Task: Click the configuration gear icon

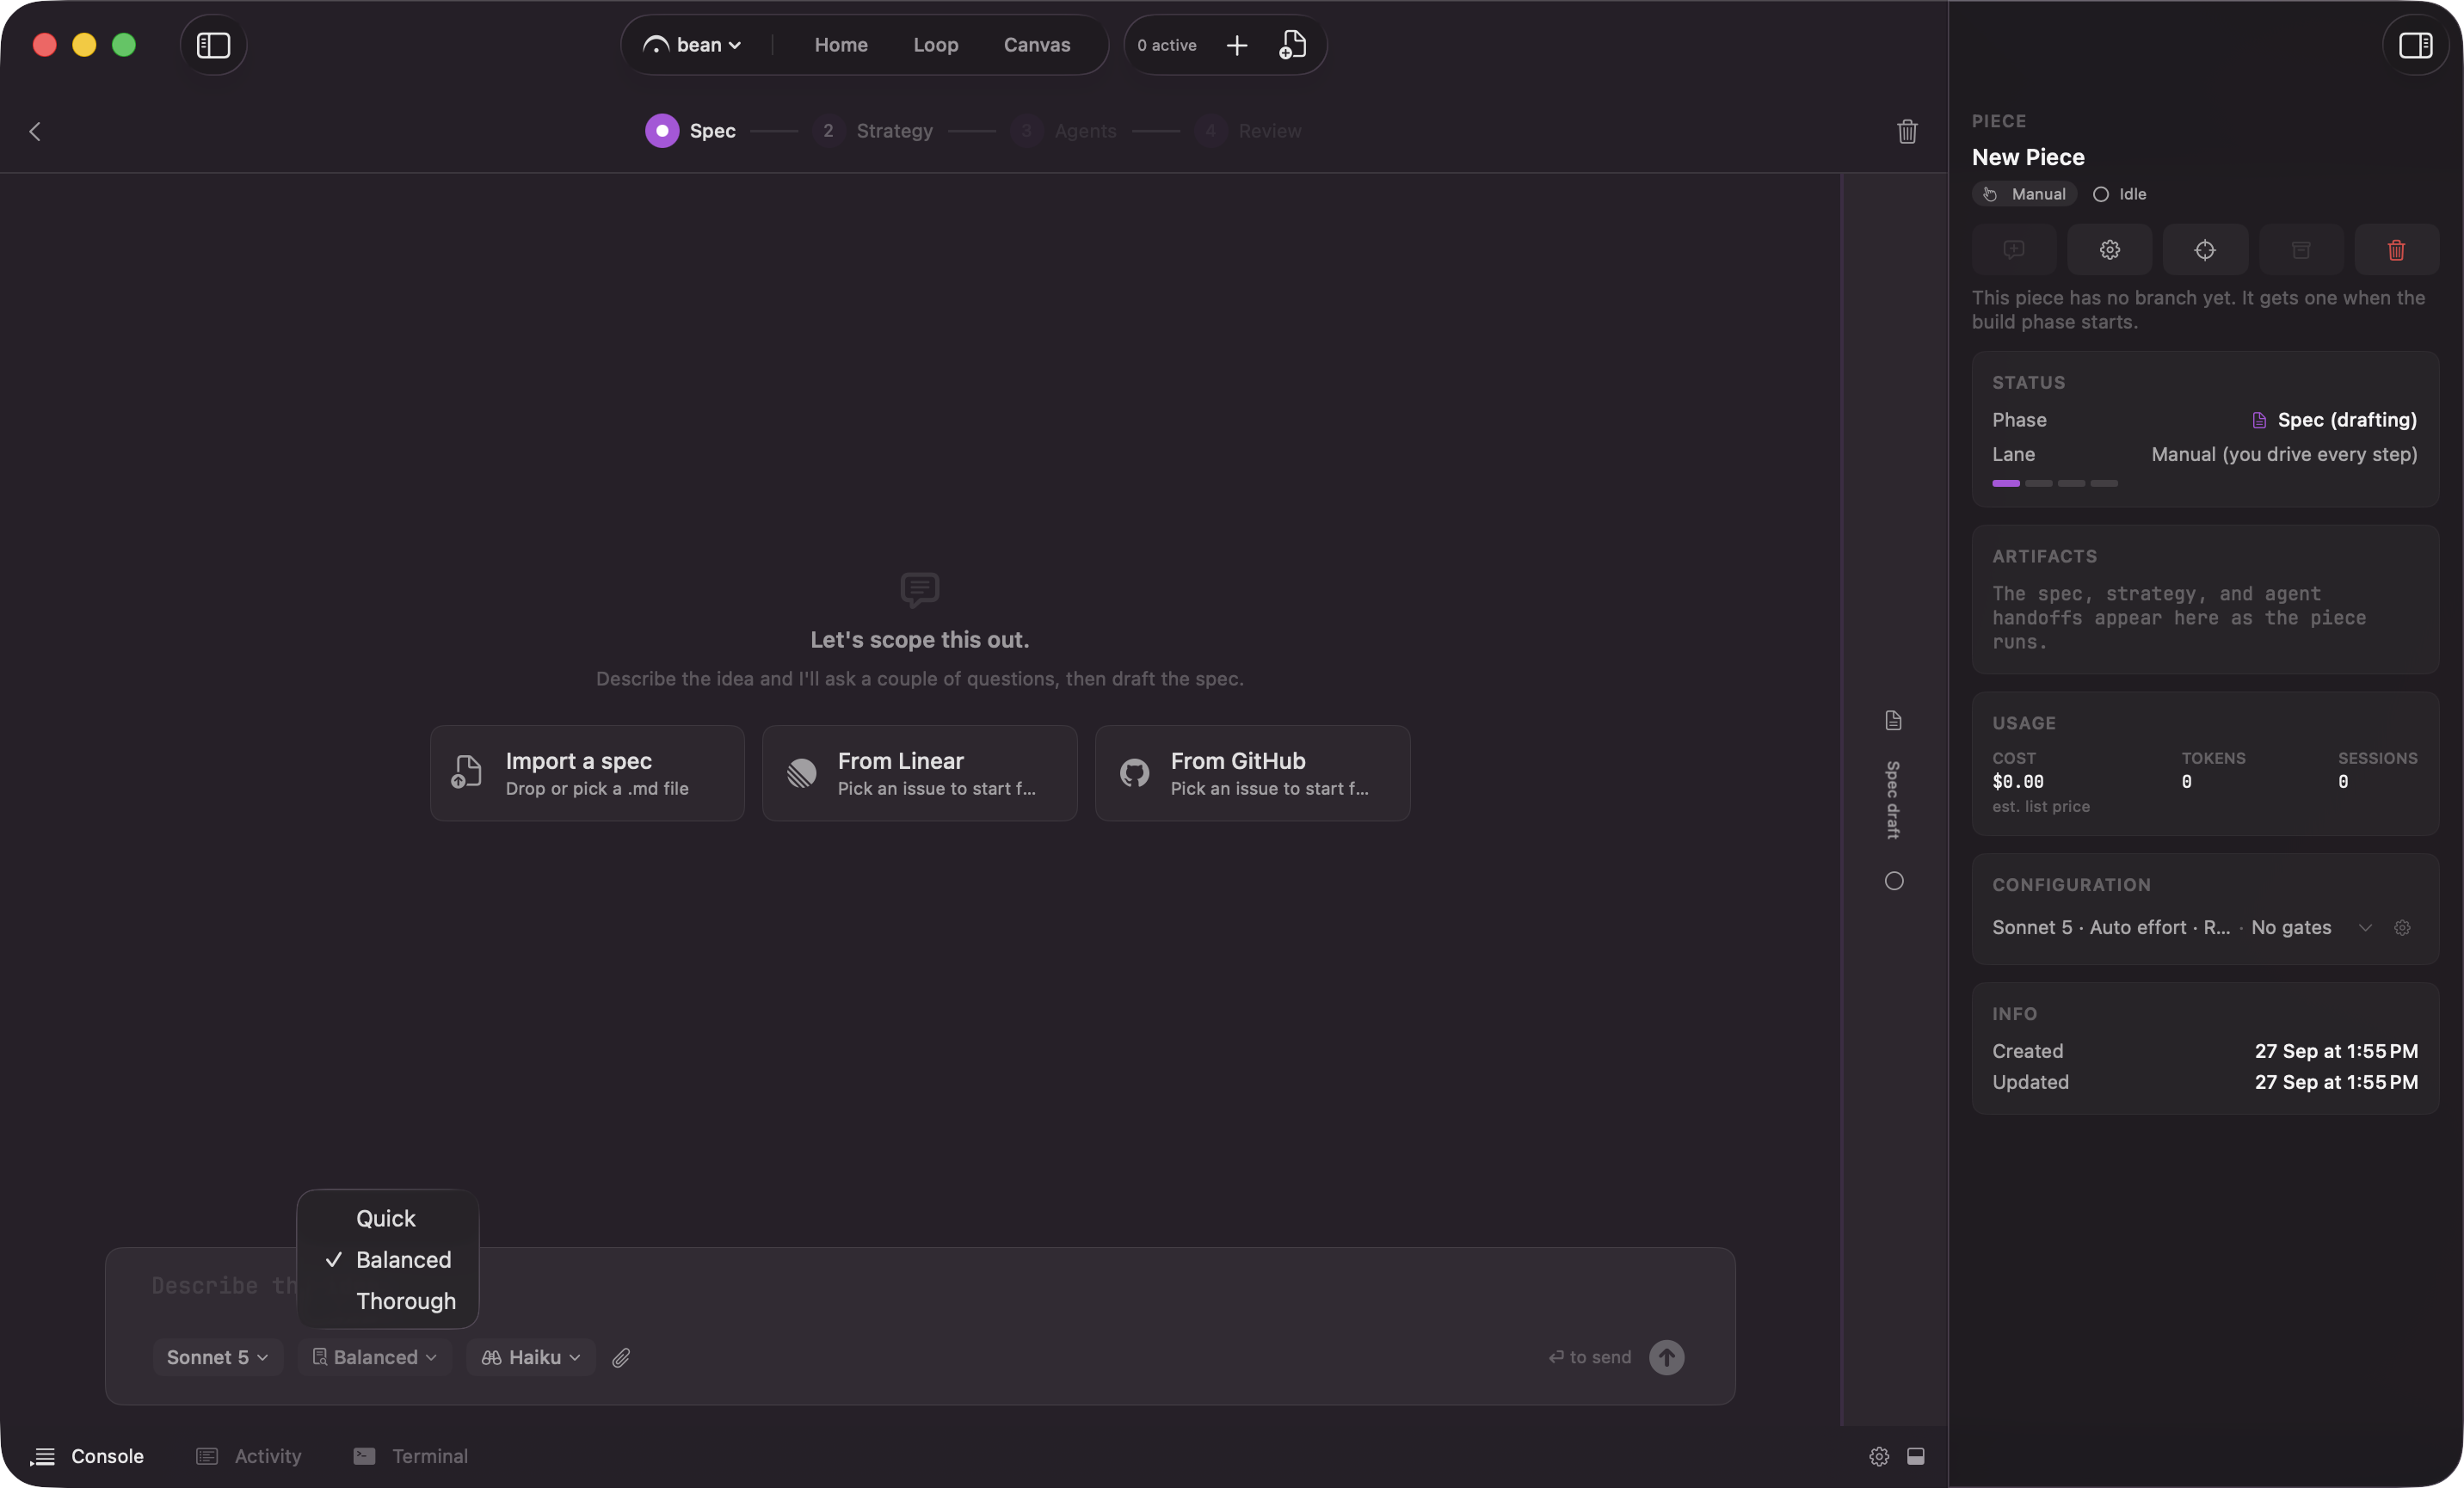Action: point(2401,927)
